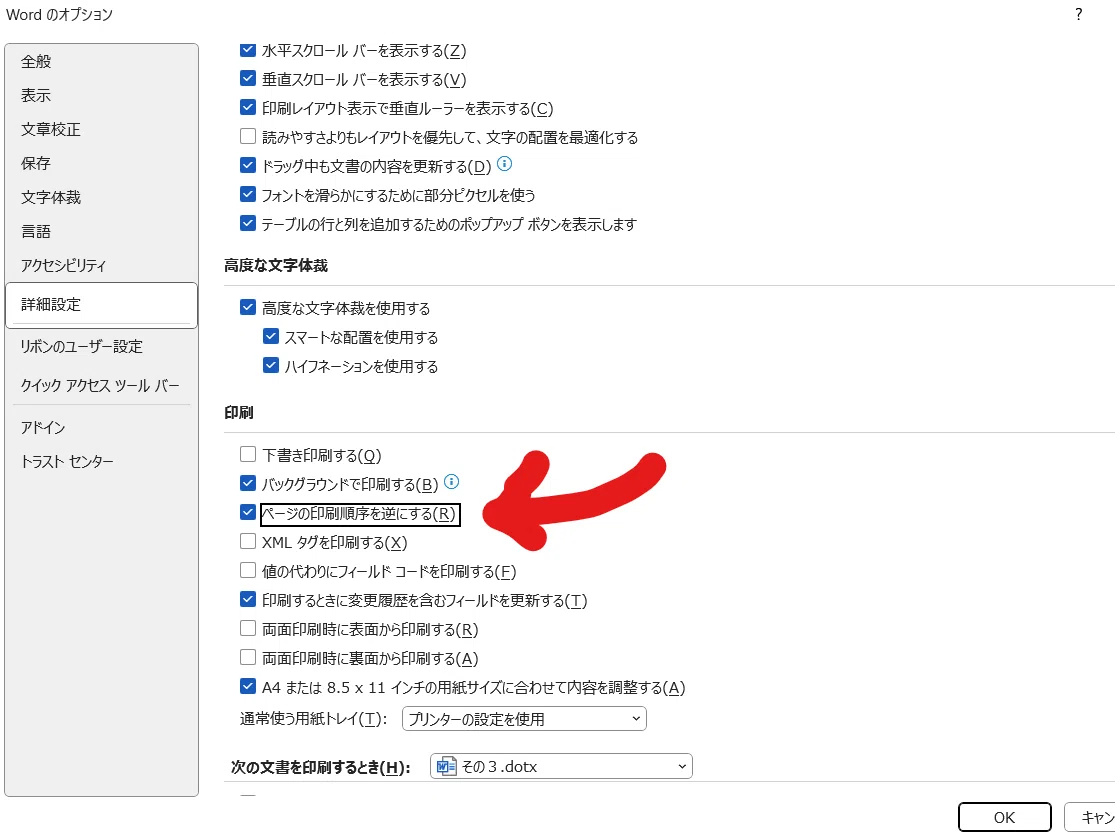The image size is (1115, 837).
Task: Open the 通常使う用紙トレイ dropdown
Action: 524,719
